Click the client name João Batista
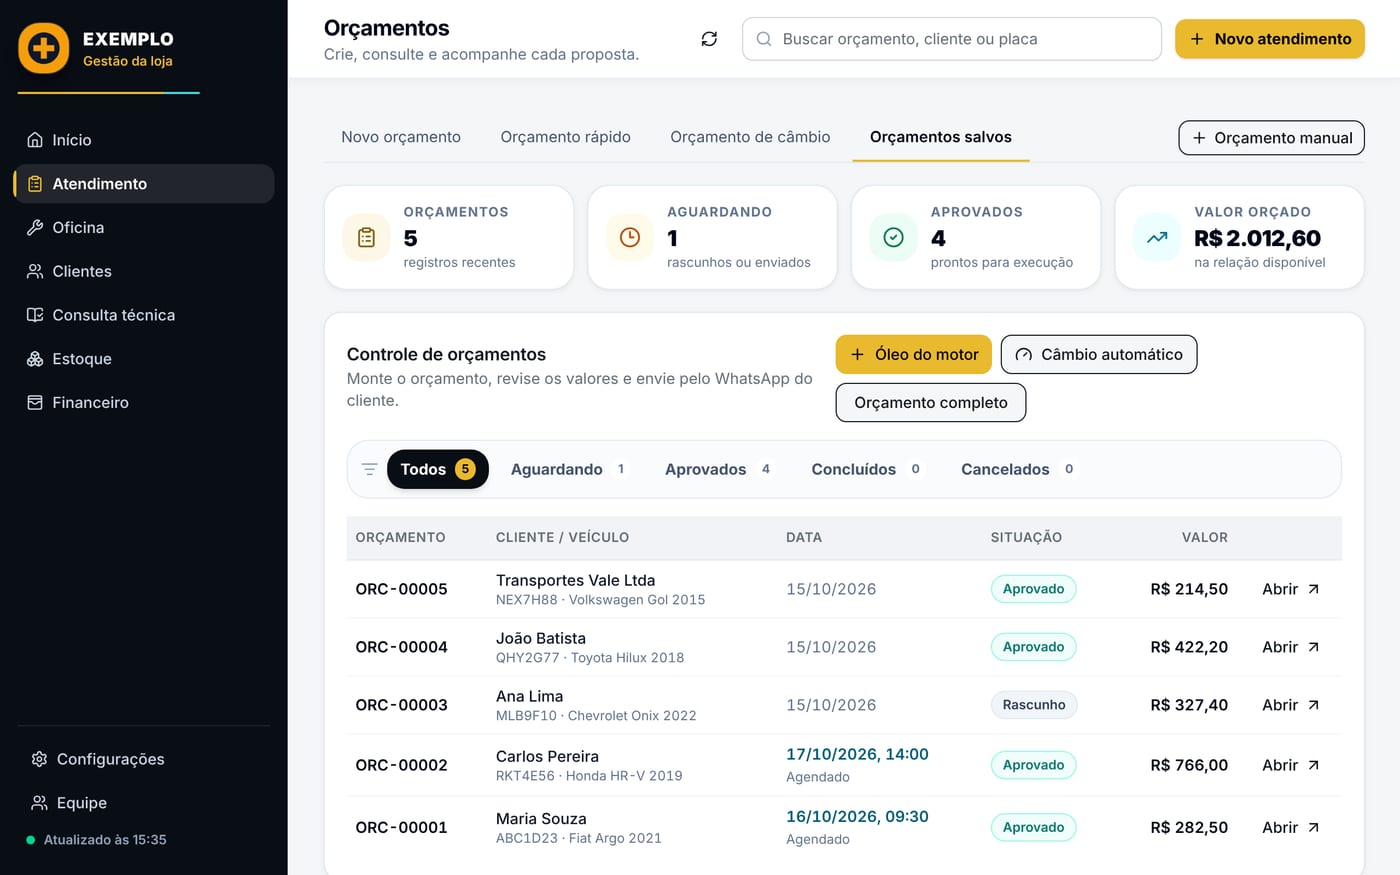This screenshot has height=875, width=1400. 541,638
